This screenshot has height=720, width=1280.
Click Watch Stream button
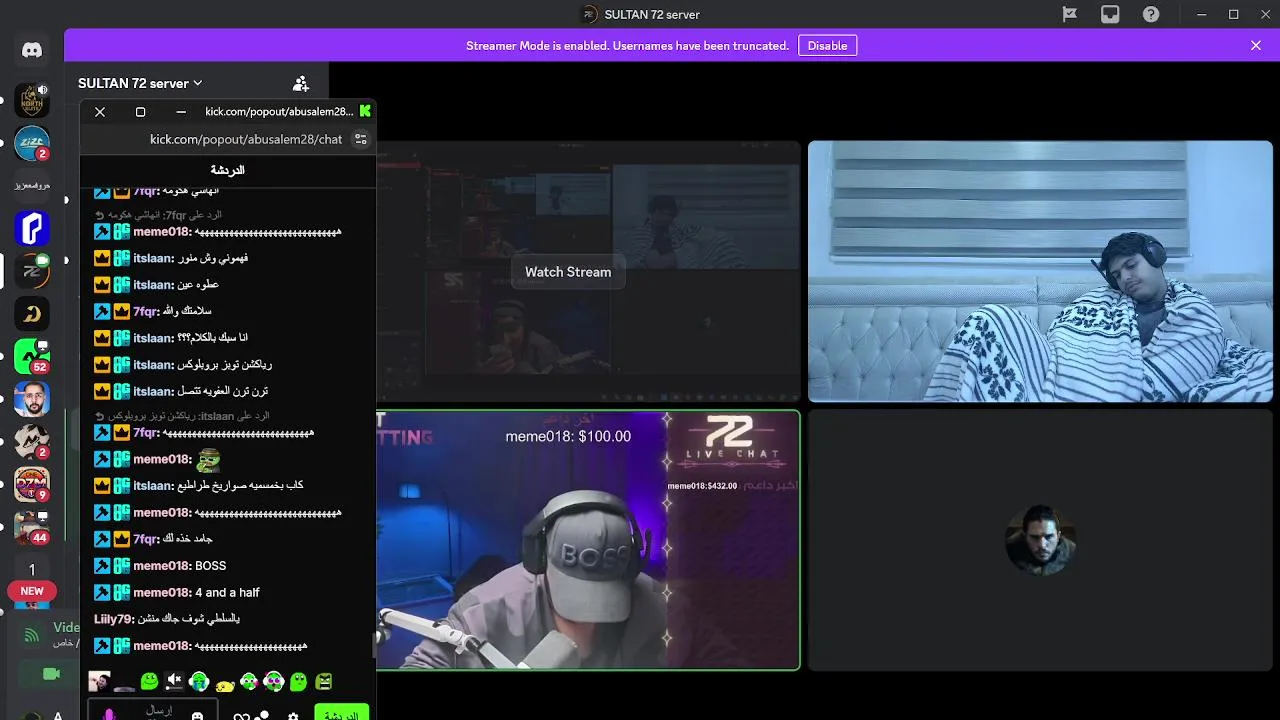568,272
